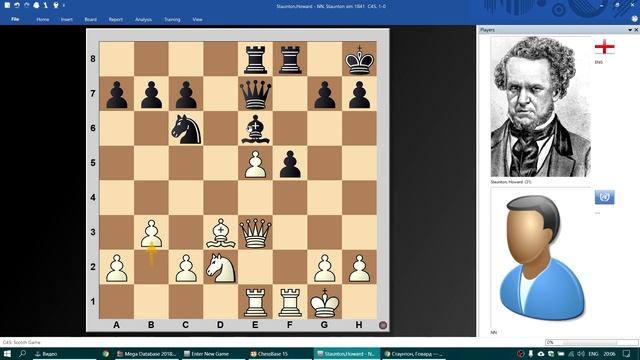
Task: Select the white bishop on d3
Action: coord(221,232)
